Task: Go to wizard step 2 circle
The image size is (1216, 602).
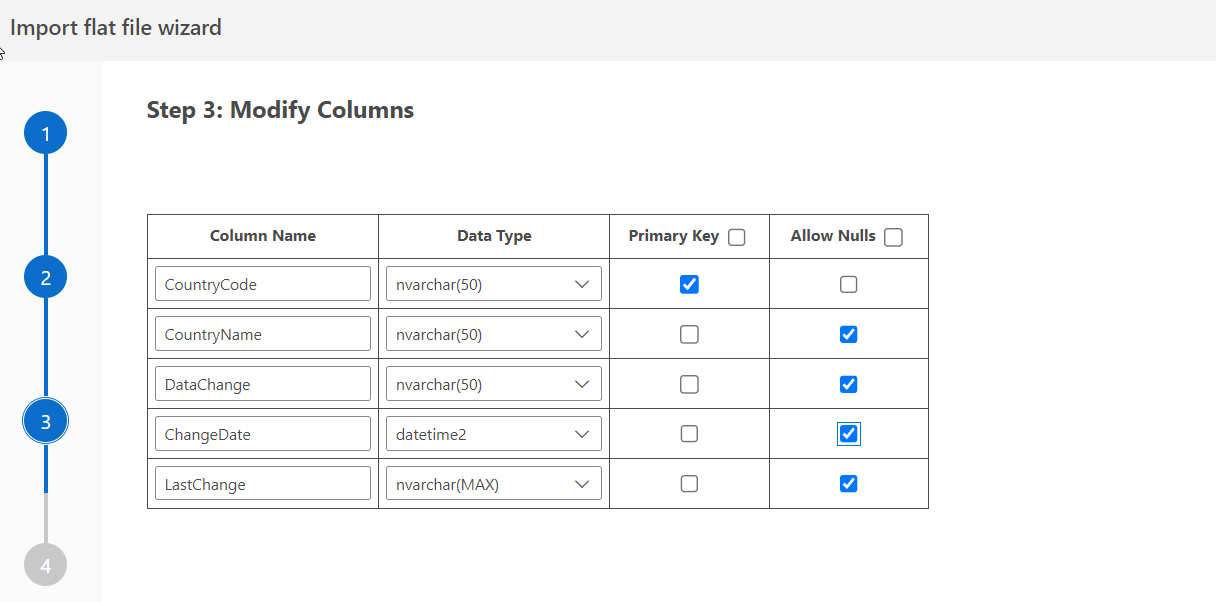Action: [45, 278]
